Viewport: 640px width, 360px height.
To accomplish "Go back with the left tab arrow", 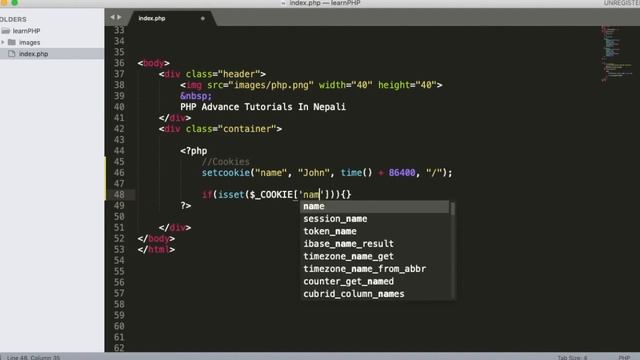I will [x=112, y=17].
